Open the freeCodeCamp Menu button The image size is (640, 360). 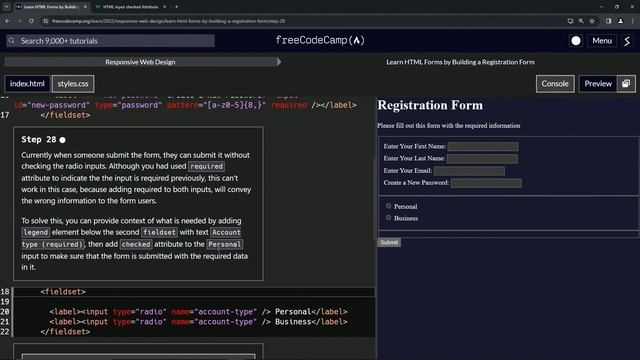point(602,41)
